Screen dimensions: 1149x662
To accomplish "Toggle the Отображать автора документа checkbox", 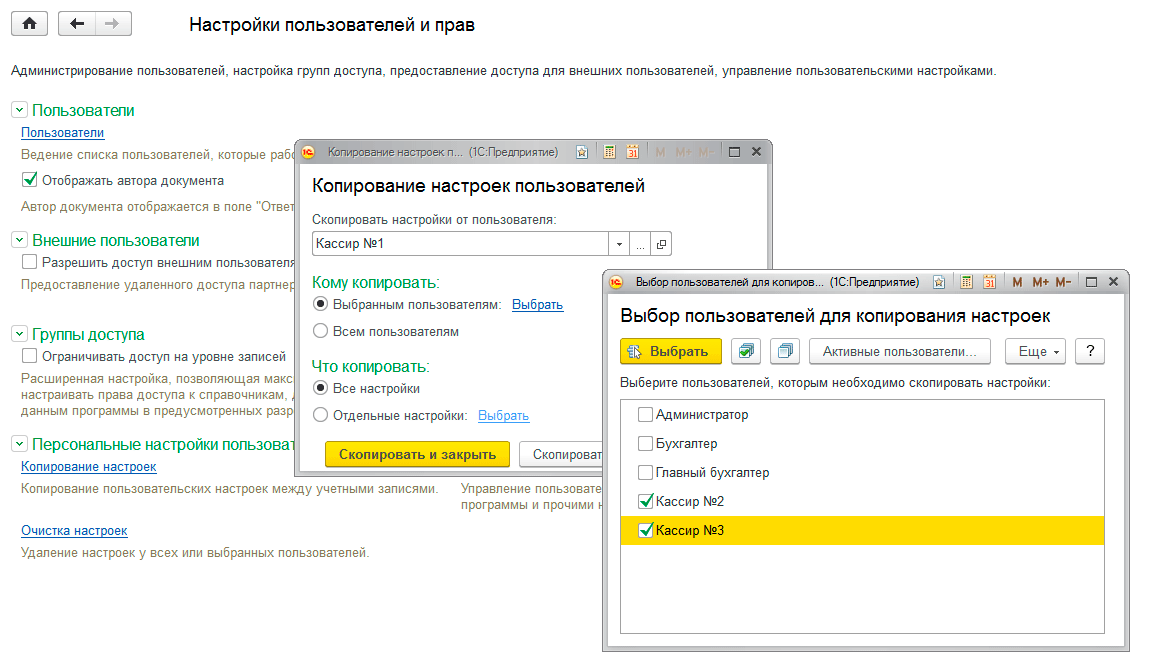I will tap(29, 181).
